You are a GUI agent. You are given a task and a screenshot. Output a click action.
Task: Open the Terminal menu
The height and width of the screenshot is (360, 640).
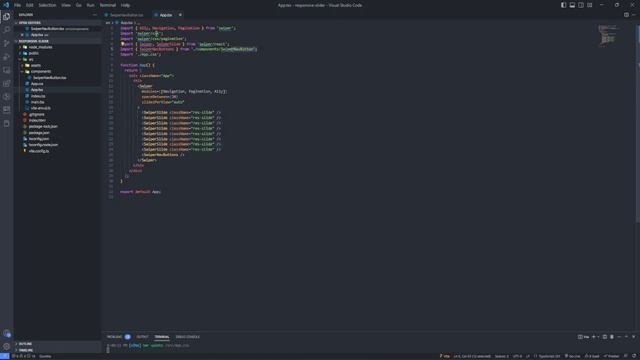108,5
